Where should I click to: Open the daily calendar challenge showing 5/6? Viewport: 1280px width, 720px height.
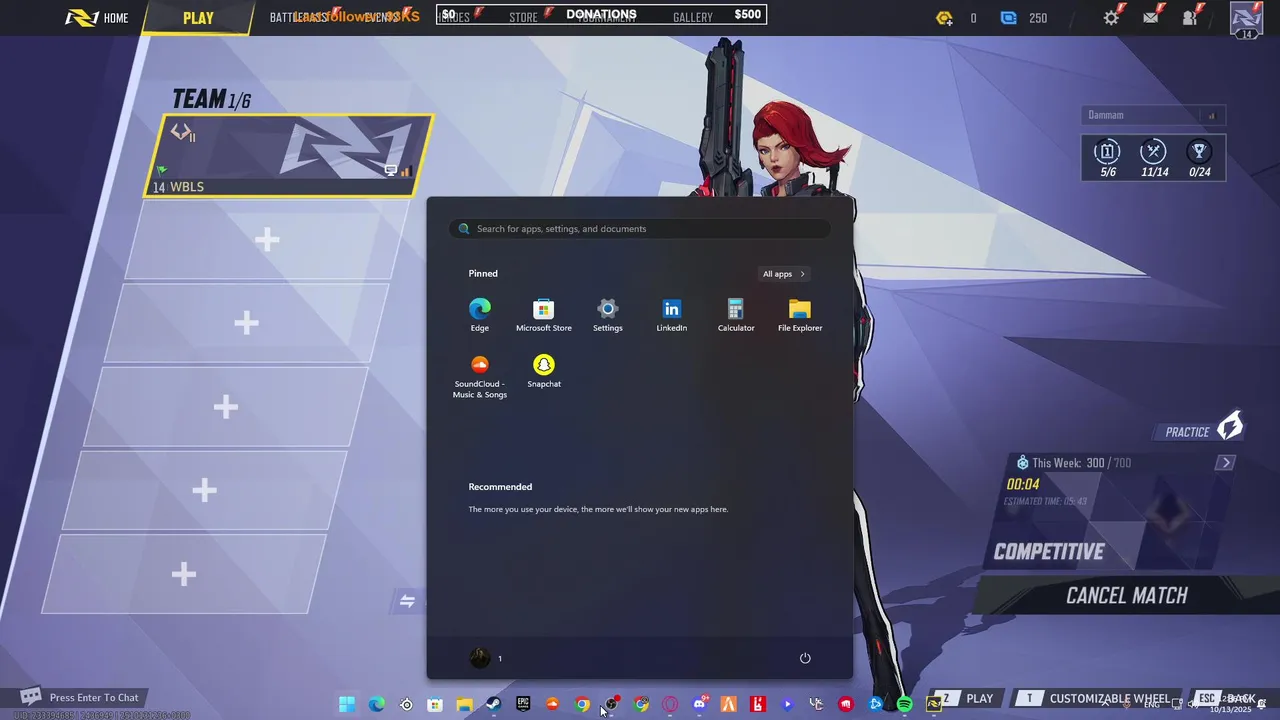[x=1107, y=158]
